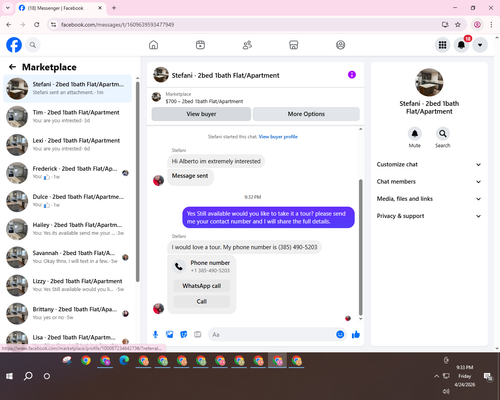Open emoji picker in message box
This screenshot has width=500, height=400.
(340, 334)
